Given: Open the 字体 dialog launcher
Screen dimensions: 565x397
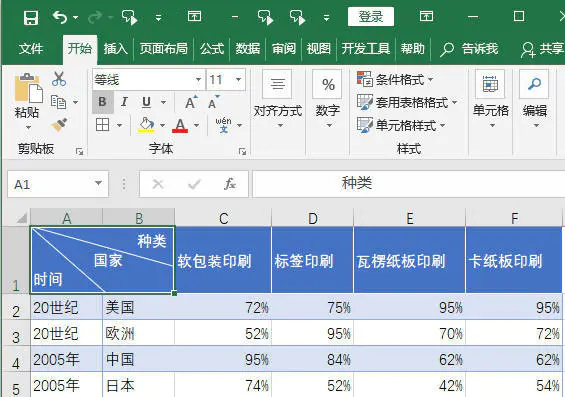Looking at the screenshot, I should (243, 151).
